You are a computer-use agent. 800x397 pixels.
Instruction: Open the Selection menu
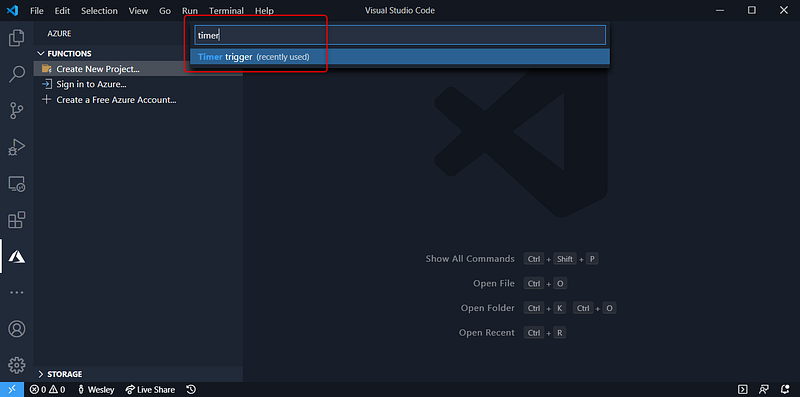[x=99, y=11]
